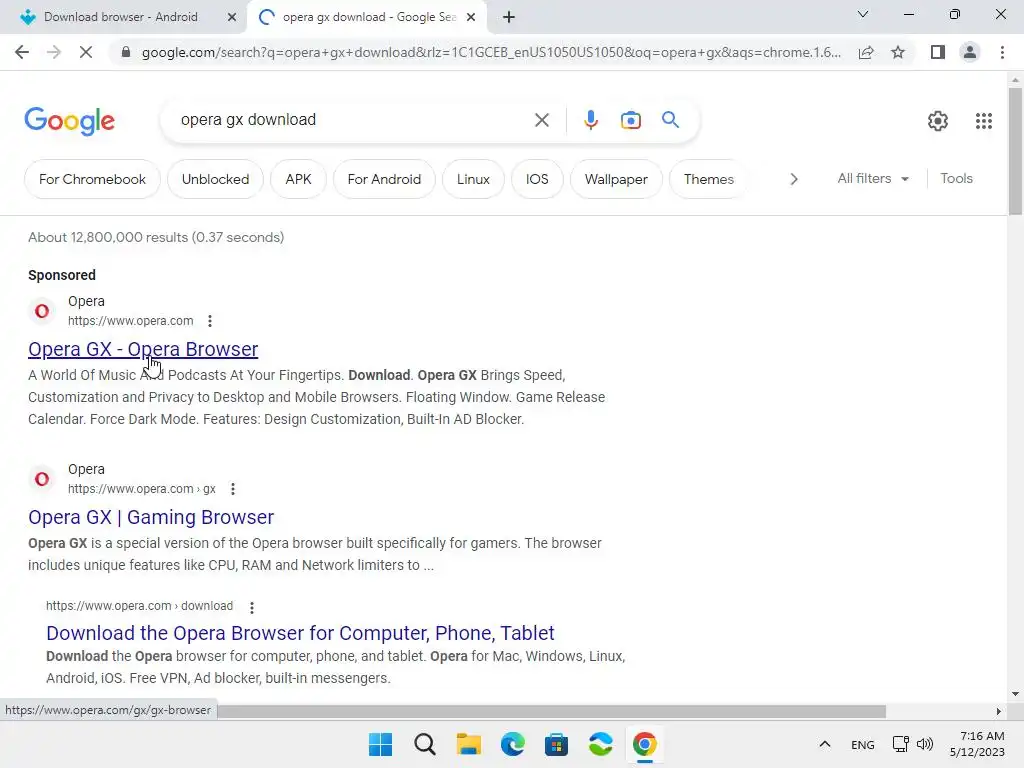Click the vertical scrollbar thumb

point(1015,150)
